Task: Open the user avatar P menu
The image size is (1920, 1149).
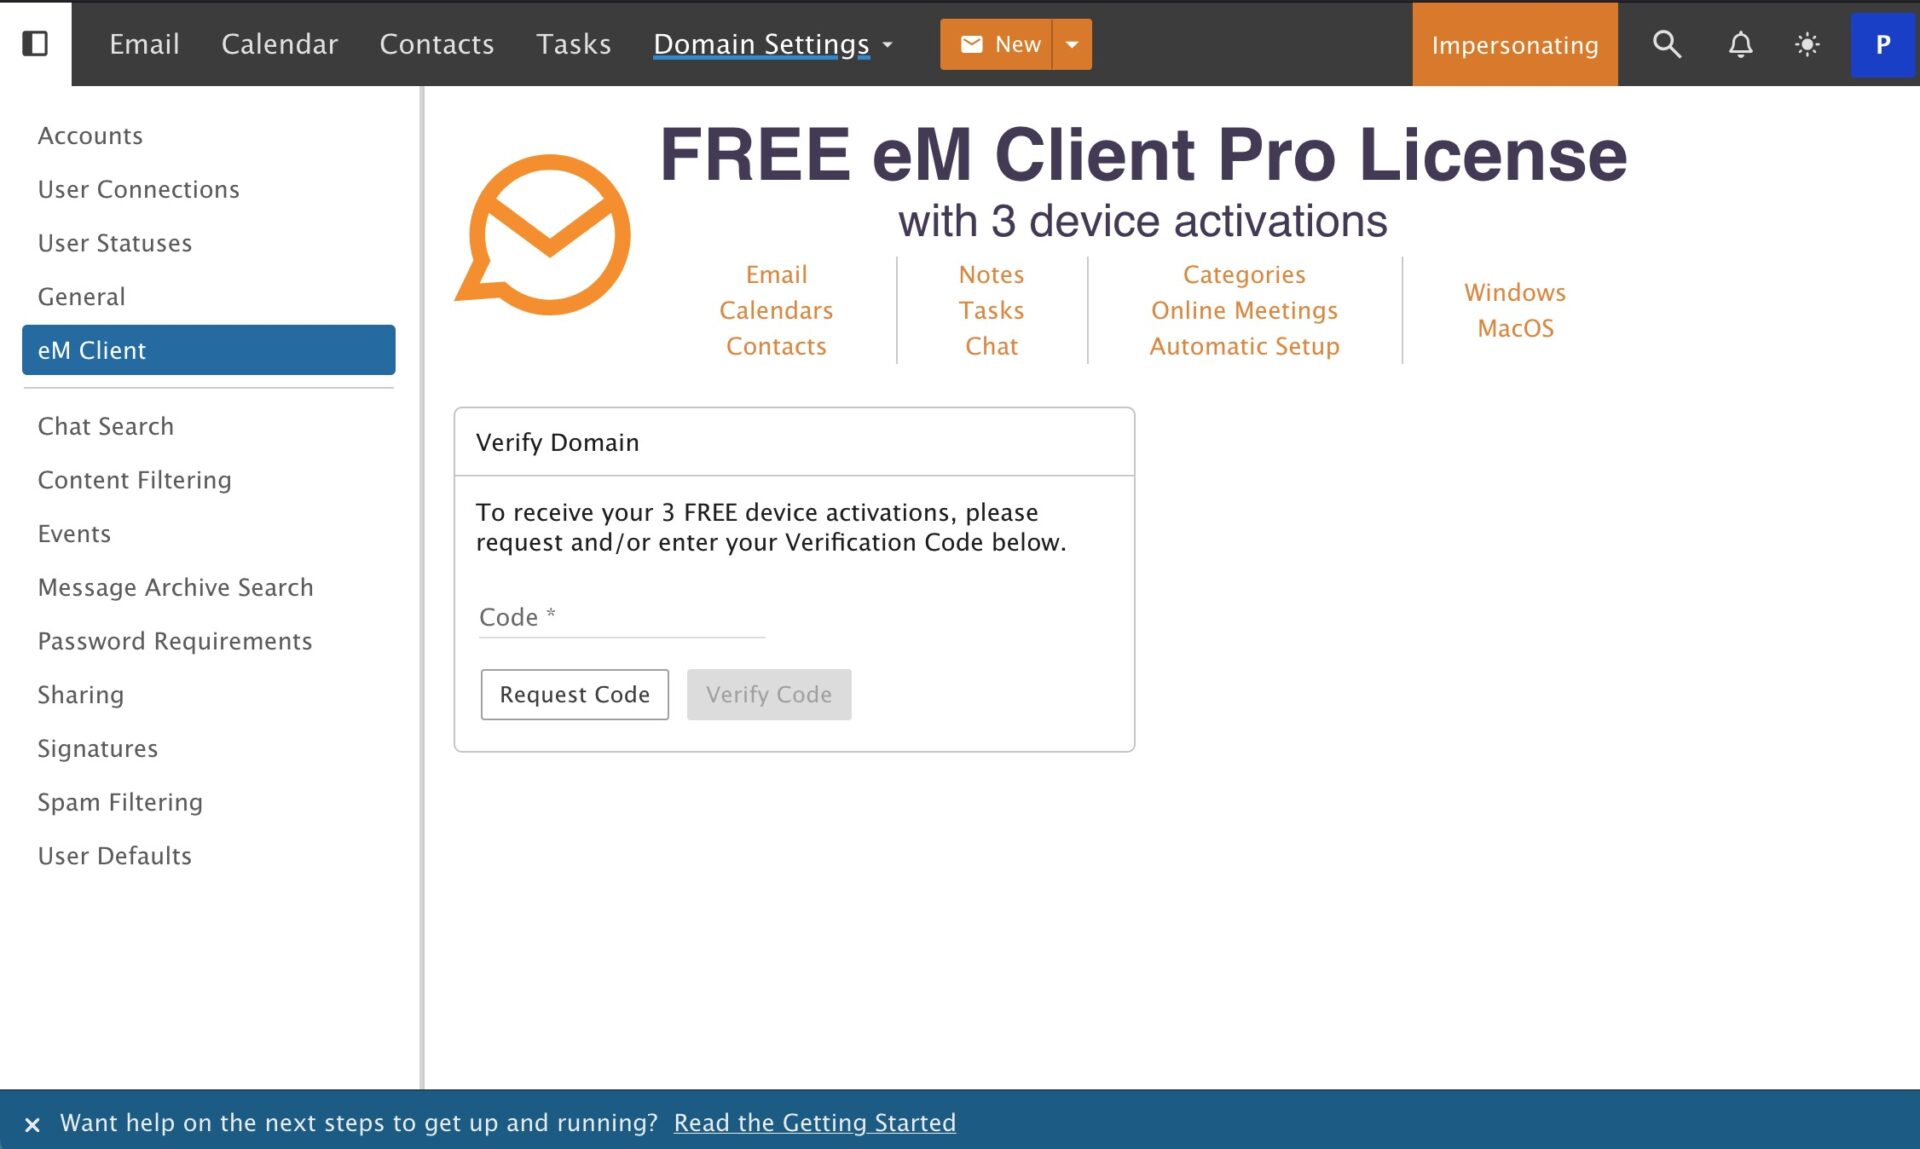Action: coord(1882,44)
